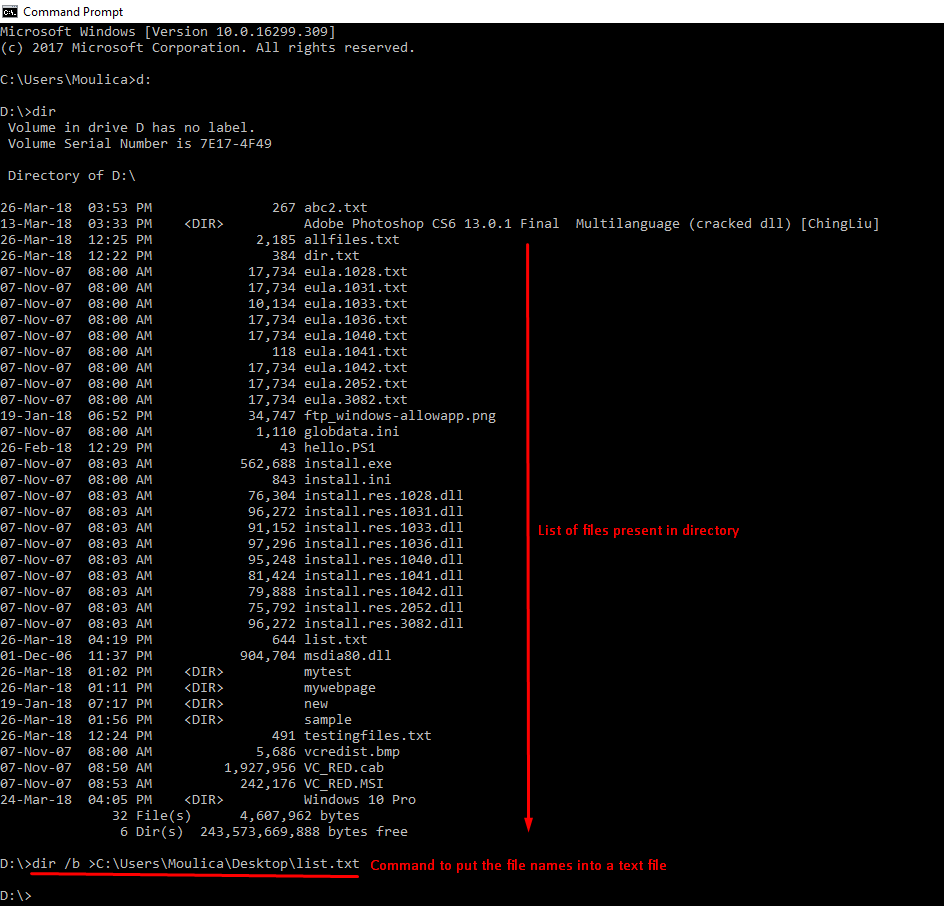Click the mywebpage directory name
Screen dimensions: 944x906
pyautogui.click(x=340, y=687)
